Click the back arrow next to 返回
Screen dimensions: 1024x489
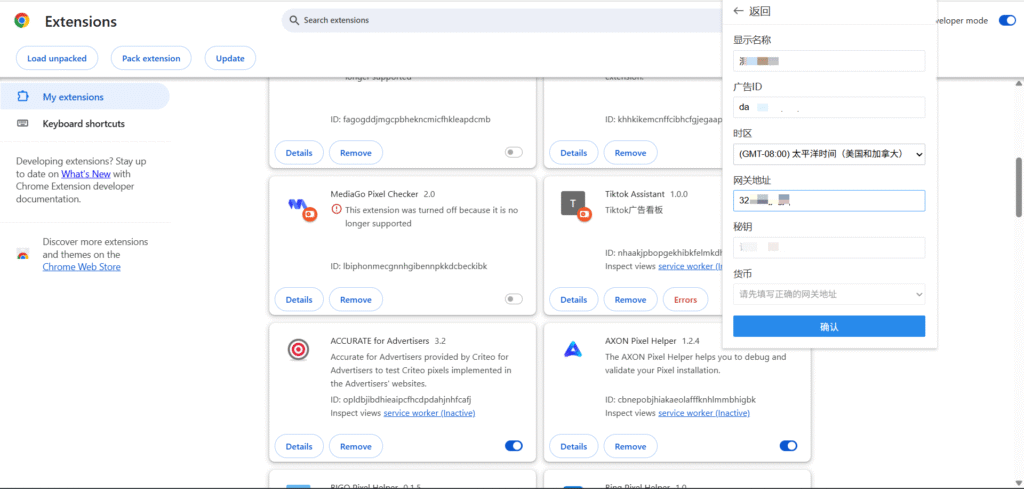click(739, 11)
